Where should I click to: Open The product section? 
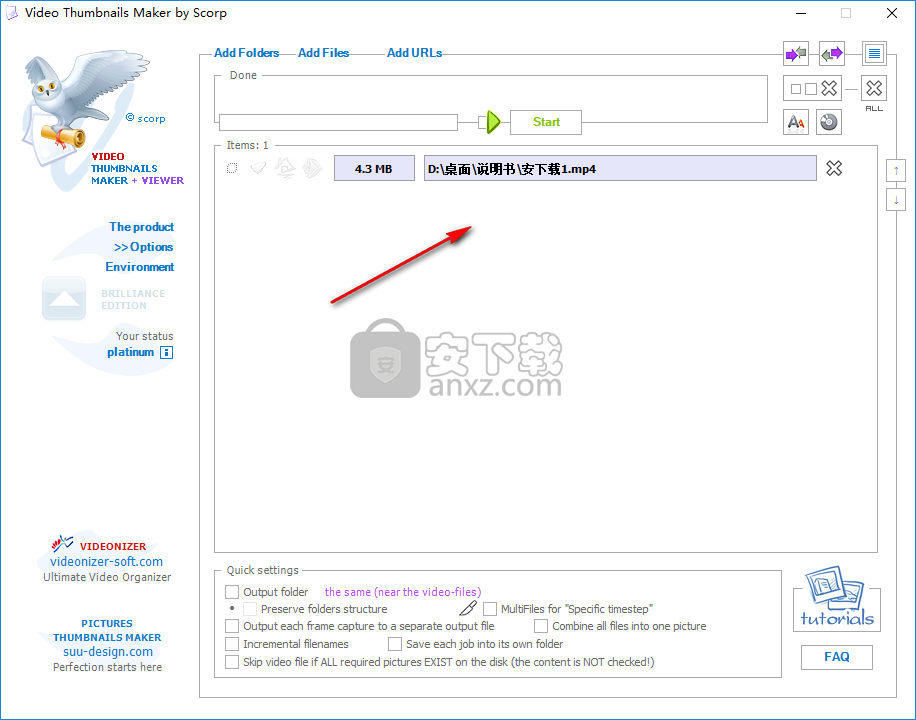(141, 227)
